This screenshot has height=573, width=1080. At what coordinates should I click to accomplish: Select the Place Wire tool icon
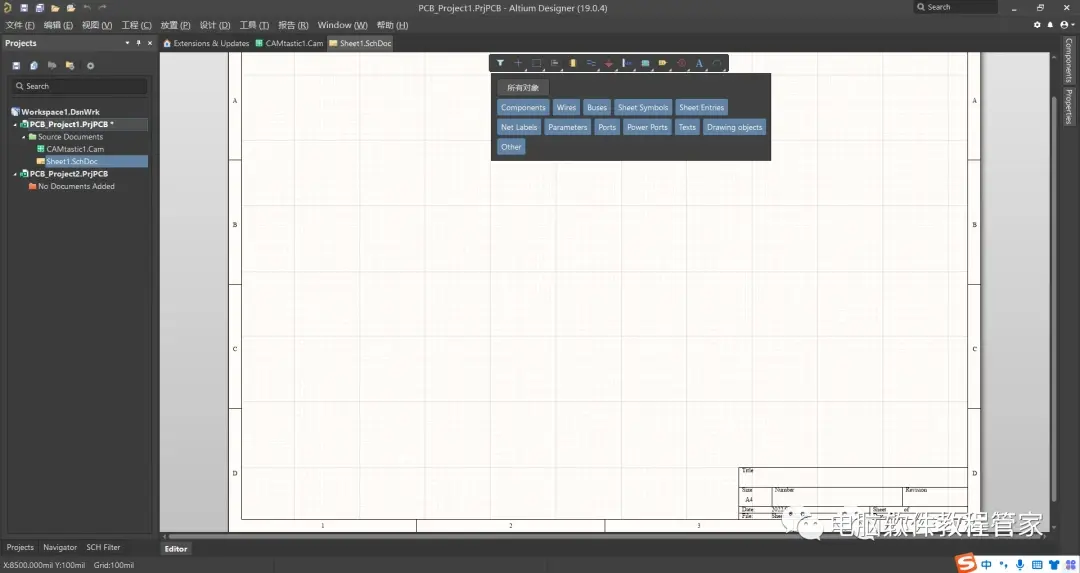590,63
